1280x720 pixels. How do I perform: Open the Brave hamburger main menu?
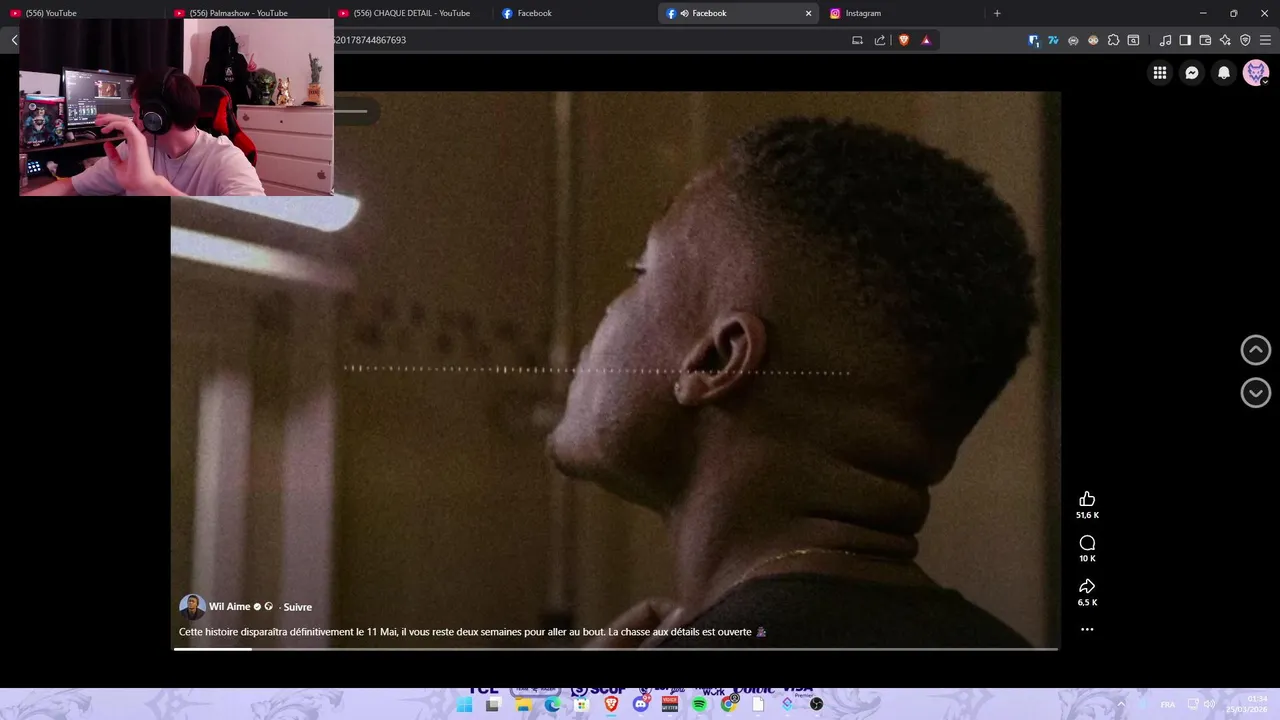(1265, 40)
